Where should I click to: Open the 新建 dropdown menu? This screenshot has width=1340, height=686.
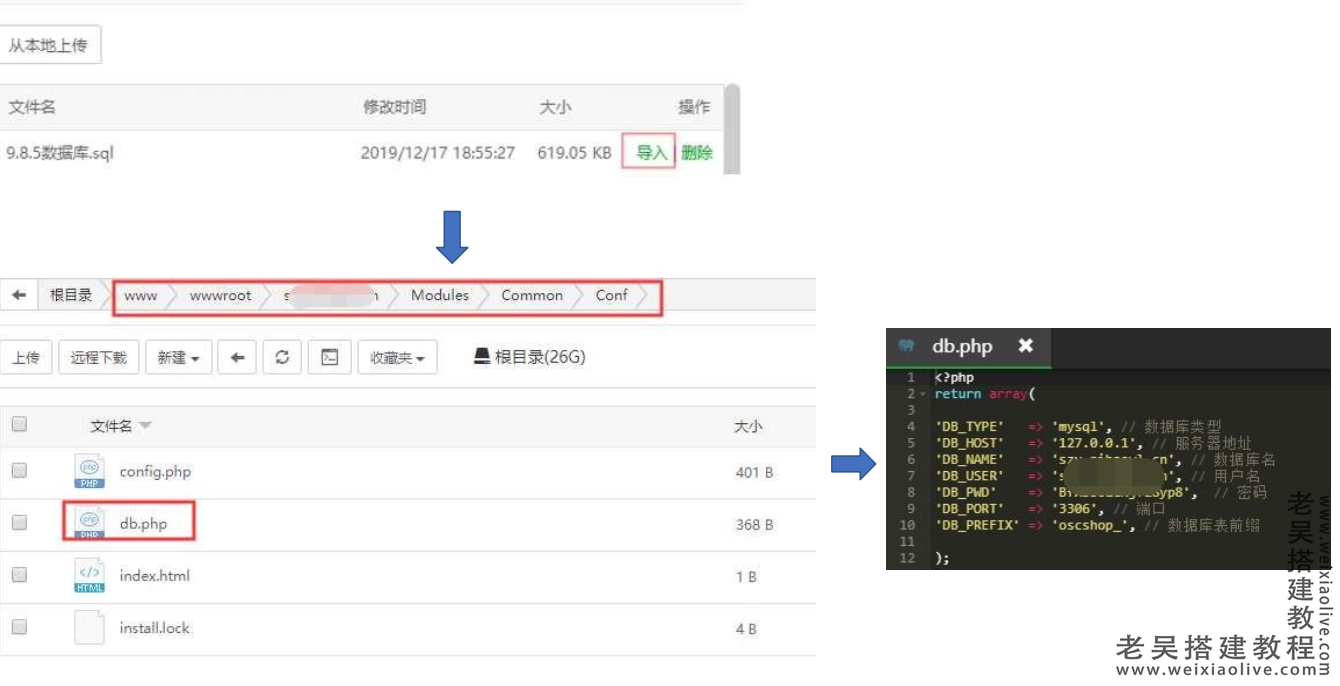pos(178,357)
